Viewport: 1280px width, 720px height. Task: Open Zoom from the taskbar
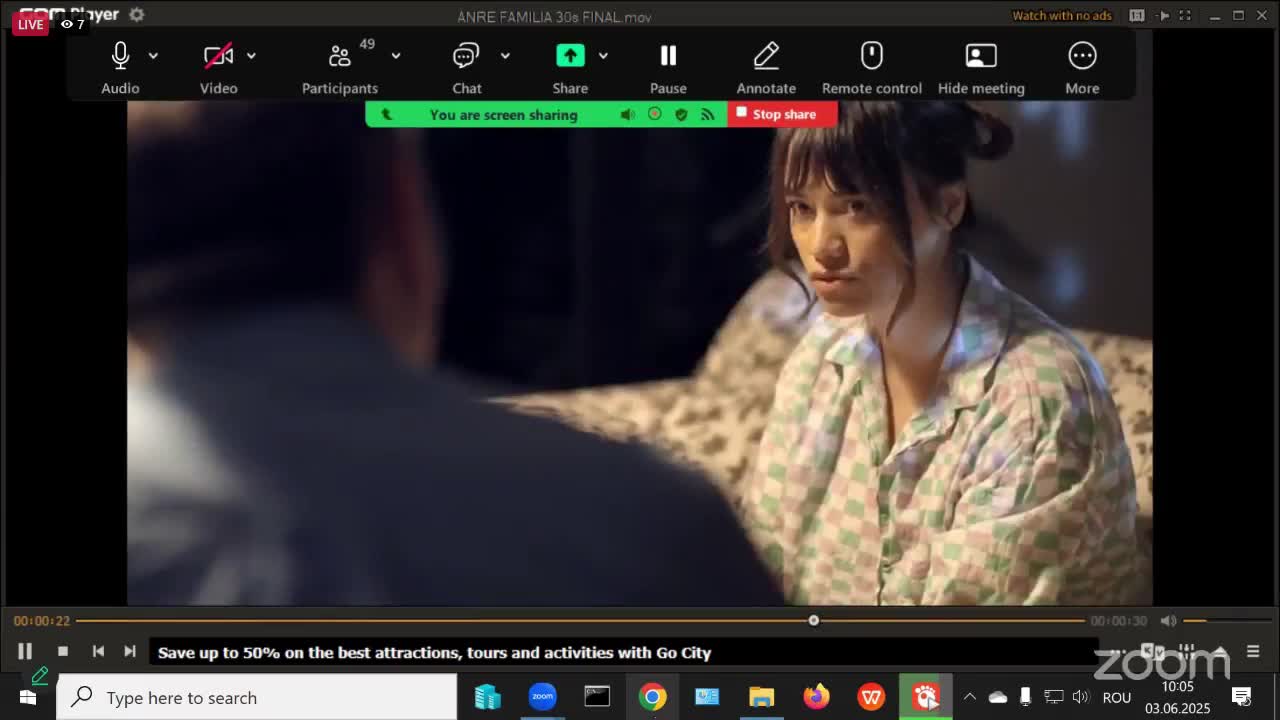click(542, 697)
